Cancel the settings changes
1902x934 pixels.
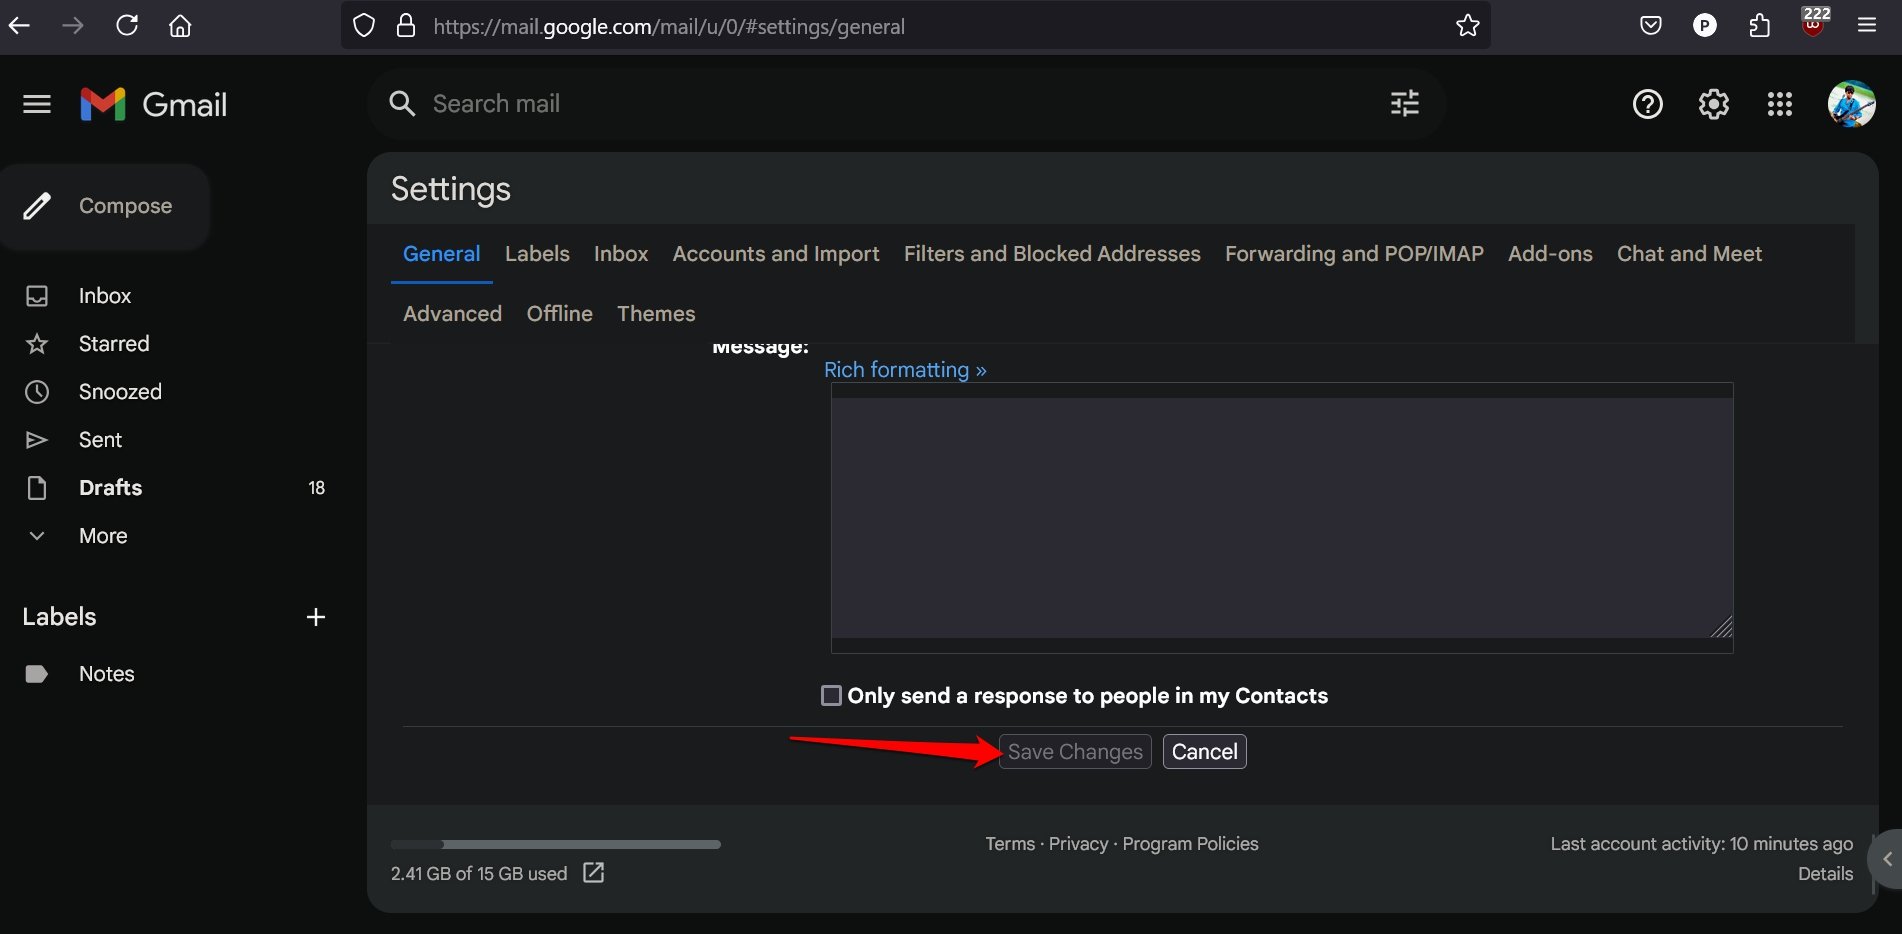[1204, 752]
